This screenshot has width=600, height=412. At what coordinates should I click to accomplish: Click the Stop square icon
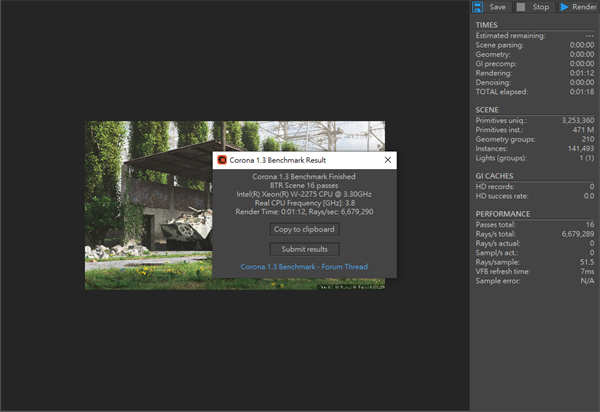coord(520,7)
